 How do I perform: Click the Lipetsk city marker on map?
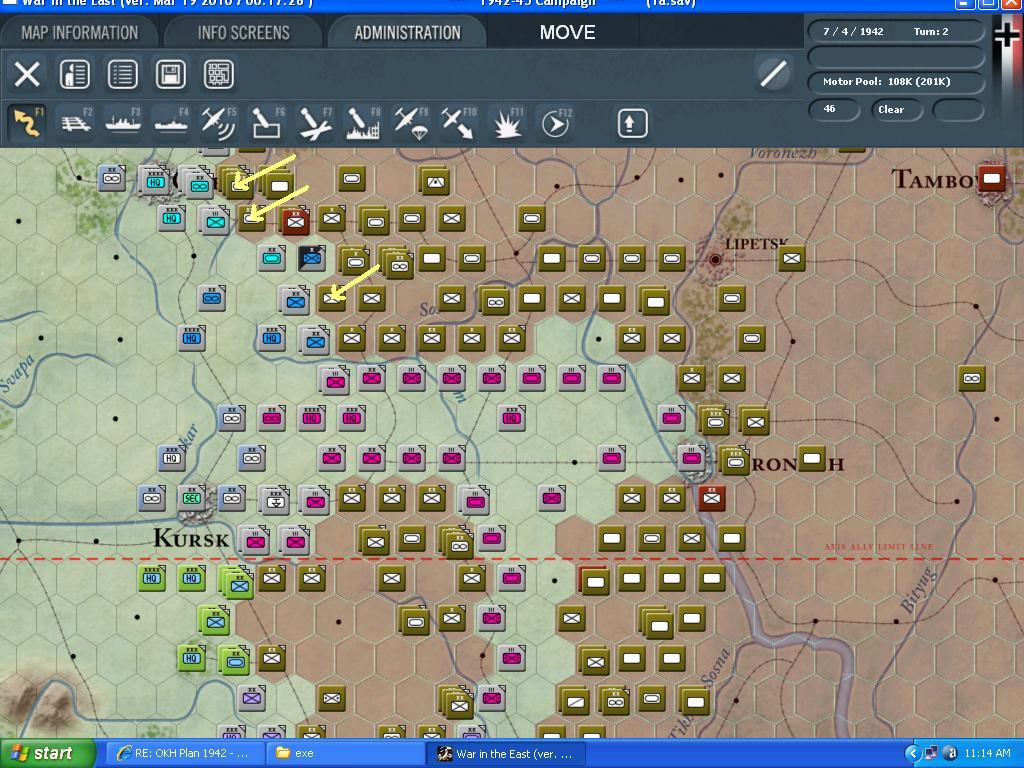click(715, 259)
